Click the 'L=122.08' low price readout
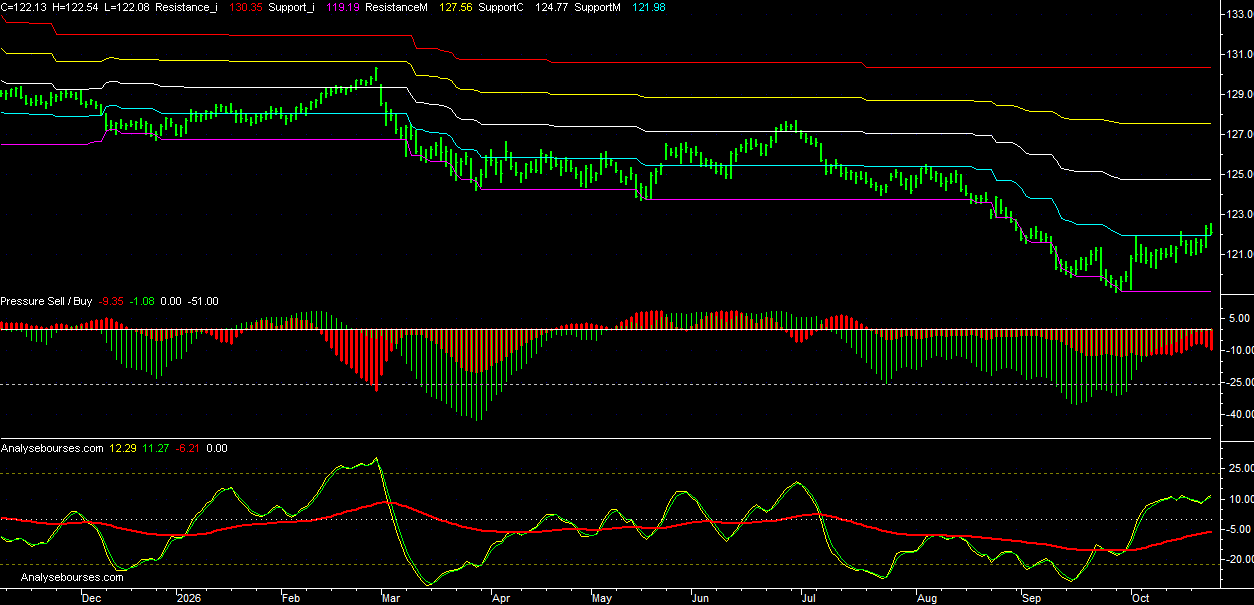Viewport: 1254px width, 605px height. coord(127,7)
